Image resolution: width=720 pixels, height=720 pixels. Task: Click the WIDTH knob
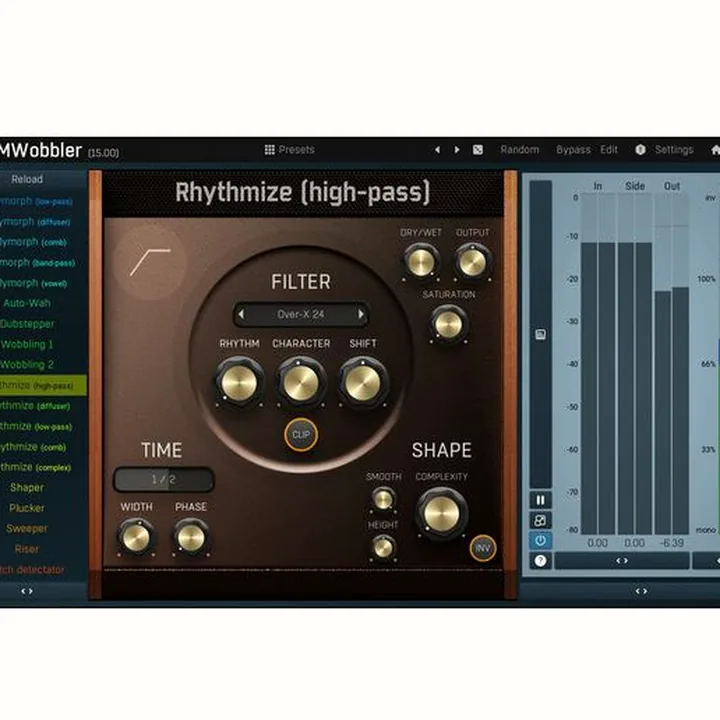point(136,537)
